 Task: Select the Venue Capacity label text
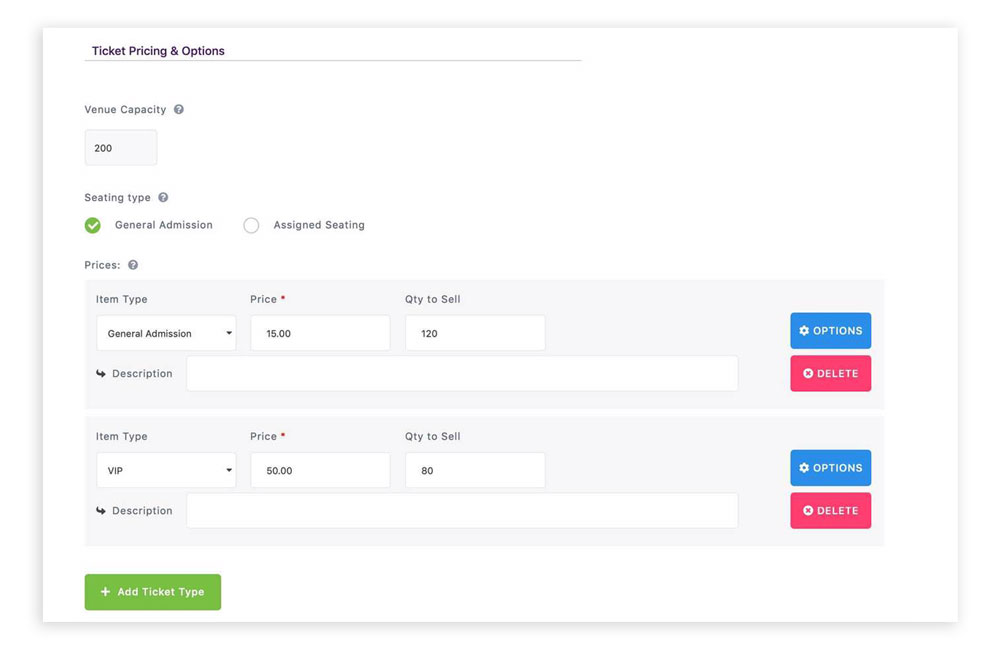(125, 110)
